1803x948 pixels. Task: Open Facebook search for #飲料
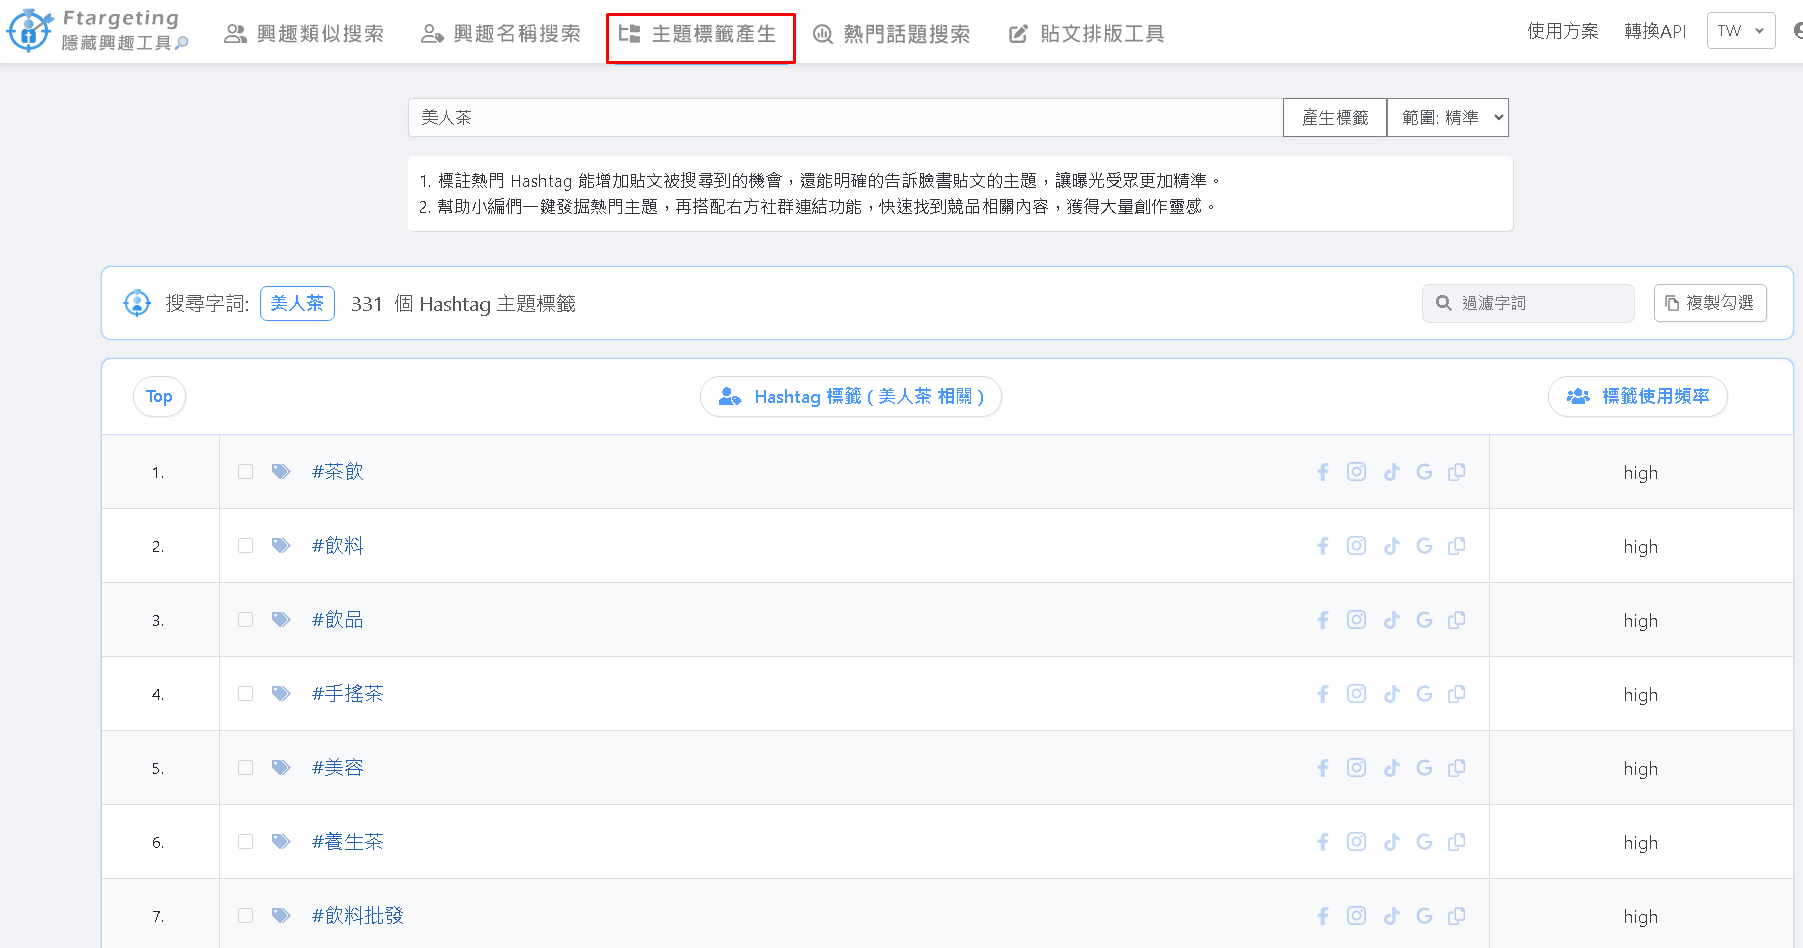click(1323, 546)
